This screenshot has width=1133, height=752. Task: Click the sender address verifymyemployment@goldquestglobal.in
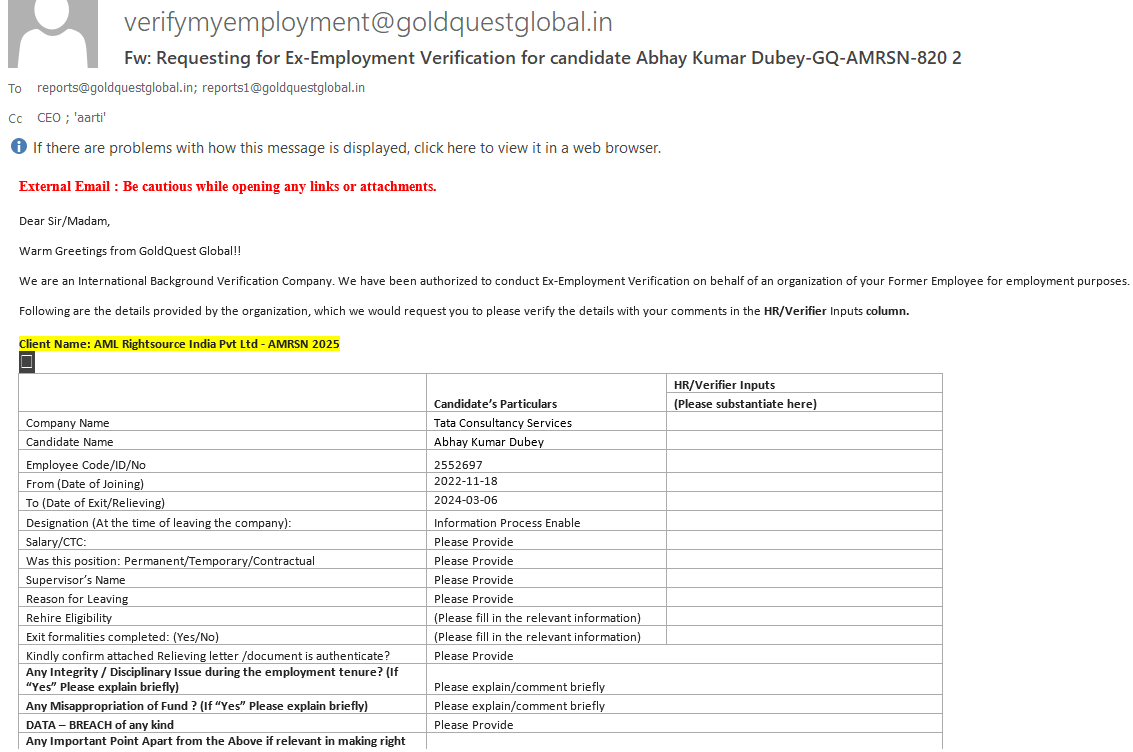tap(368, 22)
